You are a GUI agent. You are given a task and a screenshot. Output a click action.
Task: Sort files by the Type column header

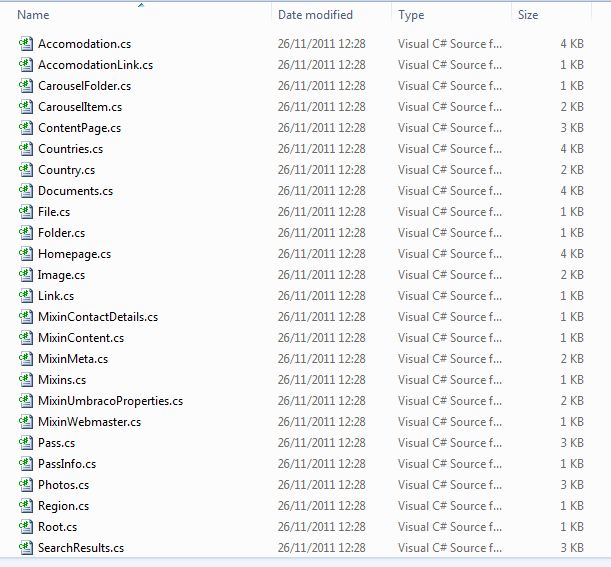411,15
